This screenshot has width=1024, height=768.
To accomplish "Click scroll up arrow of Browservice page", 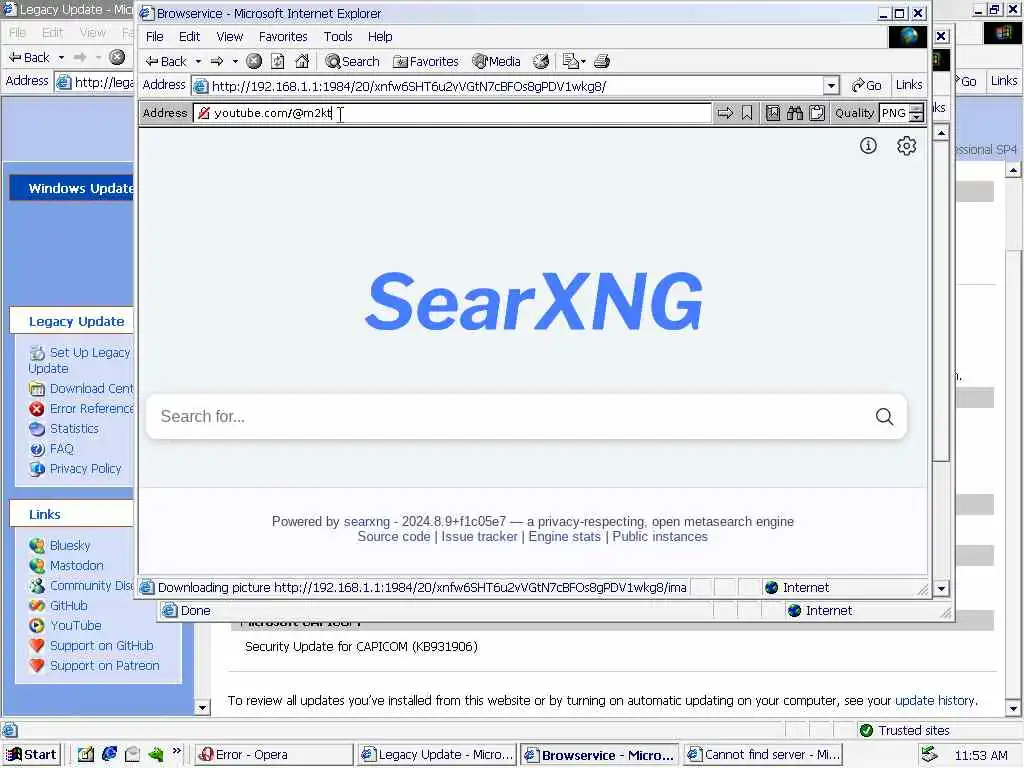I will click(x=940, y=133).
